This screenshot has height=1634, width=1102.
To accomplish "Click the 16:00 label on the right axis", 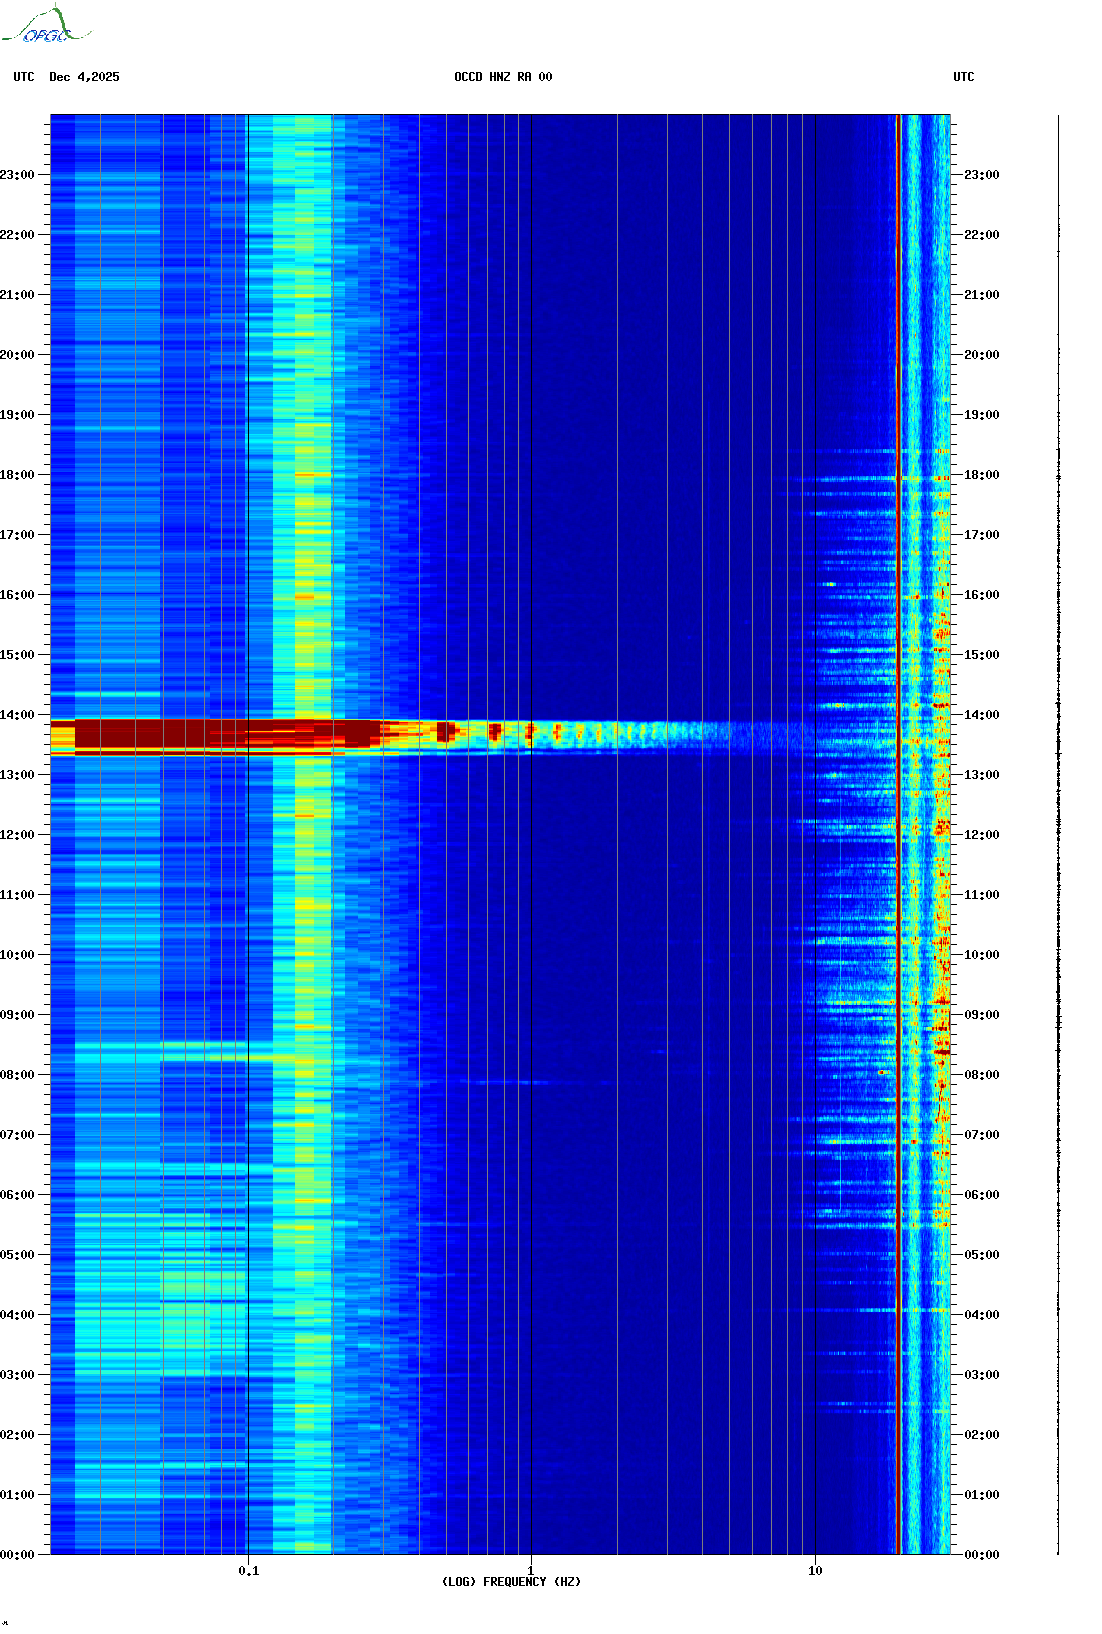I will (982, 595).
